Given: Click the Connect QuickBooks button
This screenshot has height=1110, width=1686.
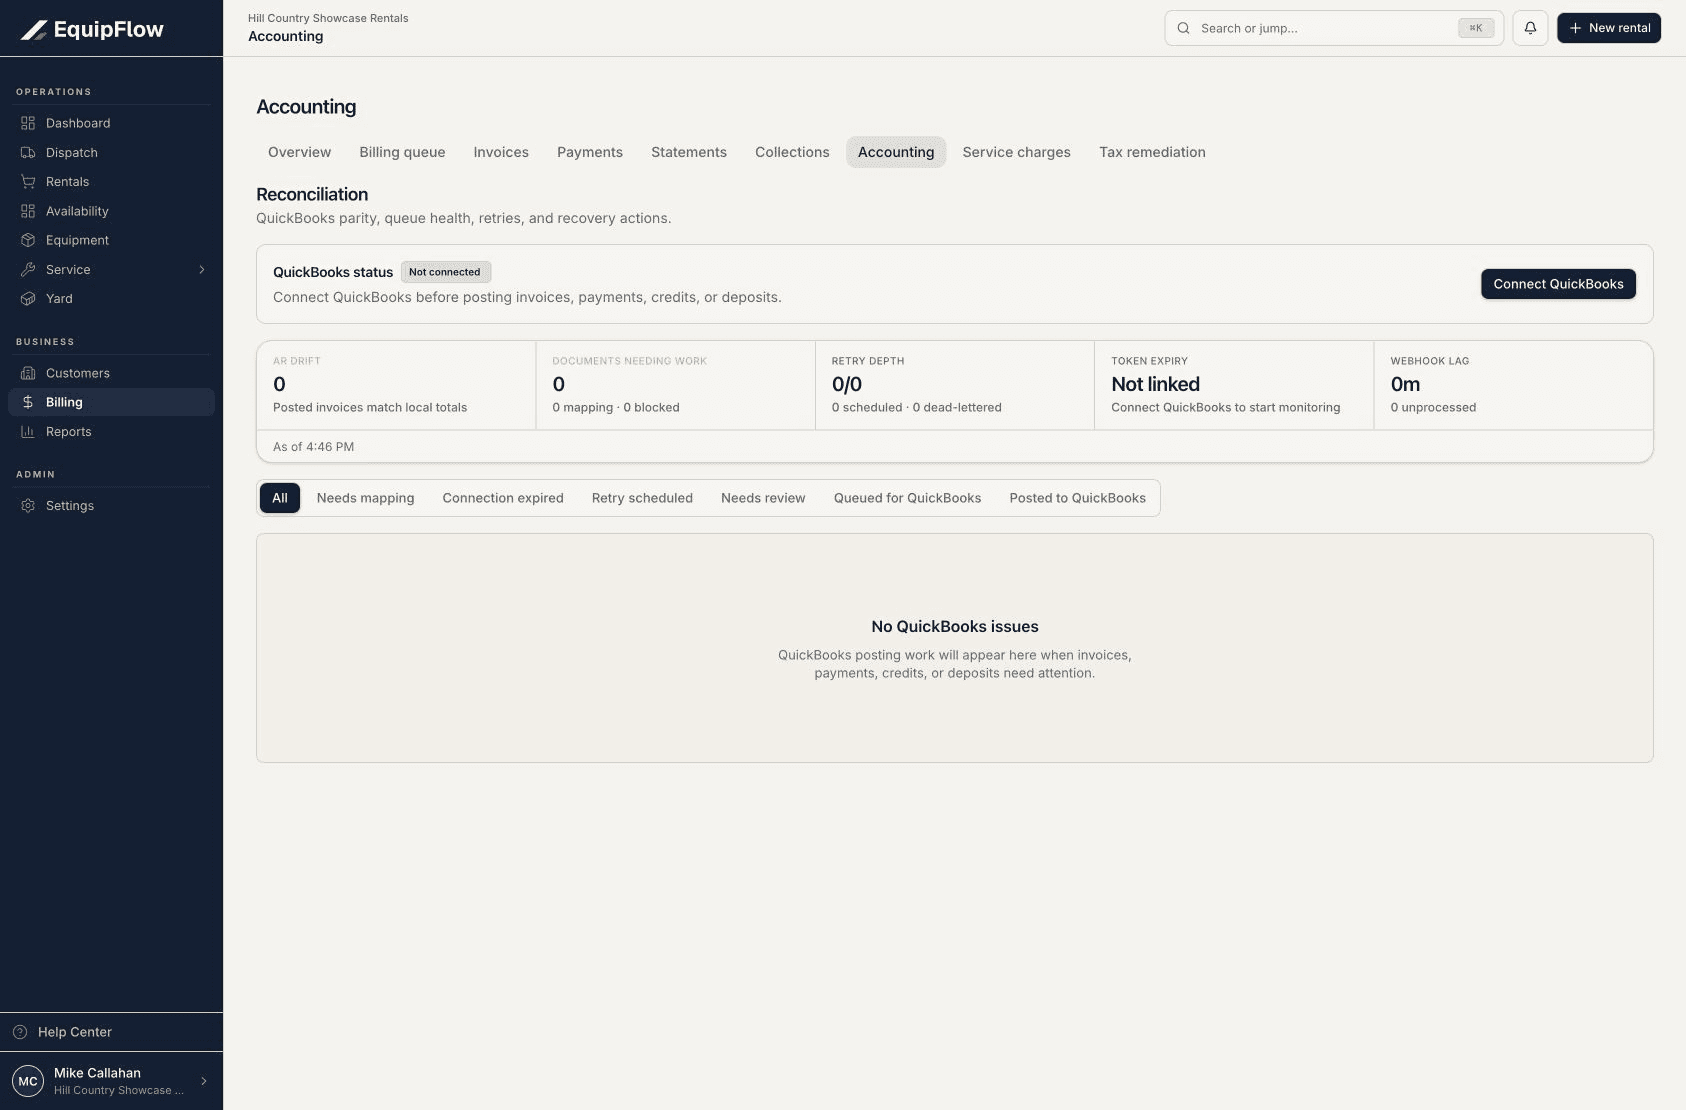Looking at the screenshot, I should click(1558, 284).
